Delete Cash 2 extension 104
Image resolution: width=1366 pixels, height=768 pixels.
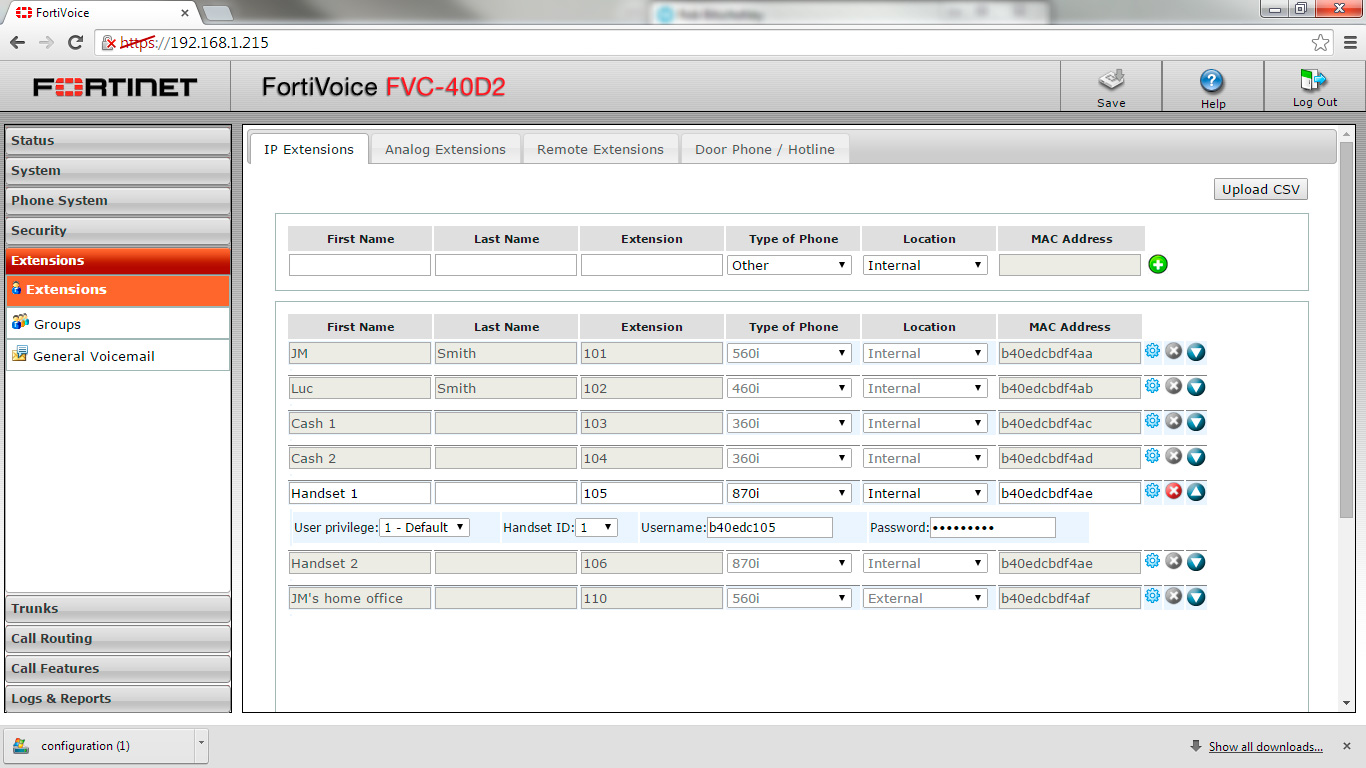point(1174,457)
